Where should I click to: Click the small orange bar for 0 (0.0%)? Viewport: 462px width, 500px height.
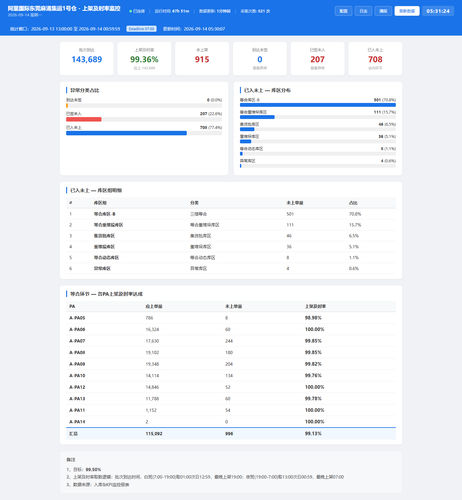67,106
